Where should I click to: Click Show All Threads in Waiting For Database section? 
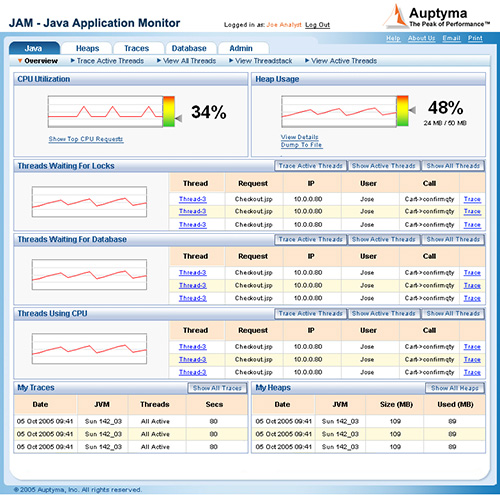[453, 239]
